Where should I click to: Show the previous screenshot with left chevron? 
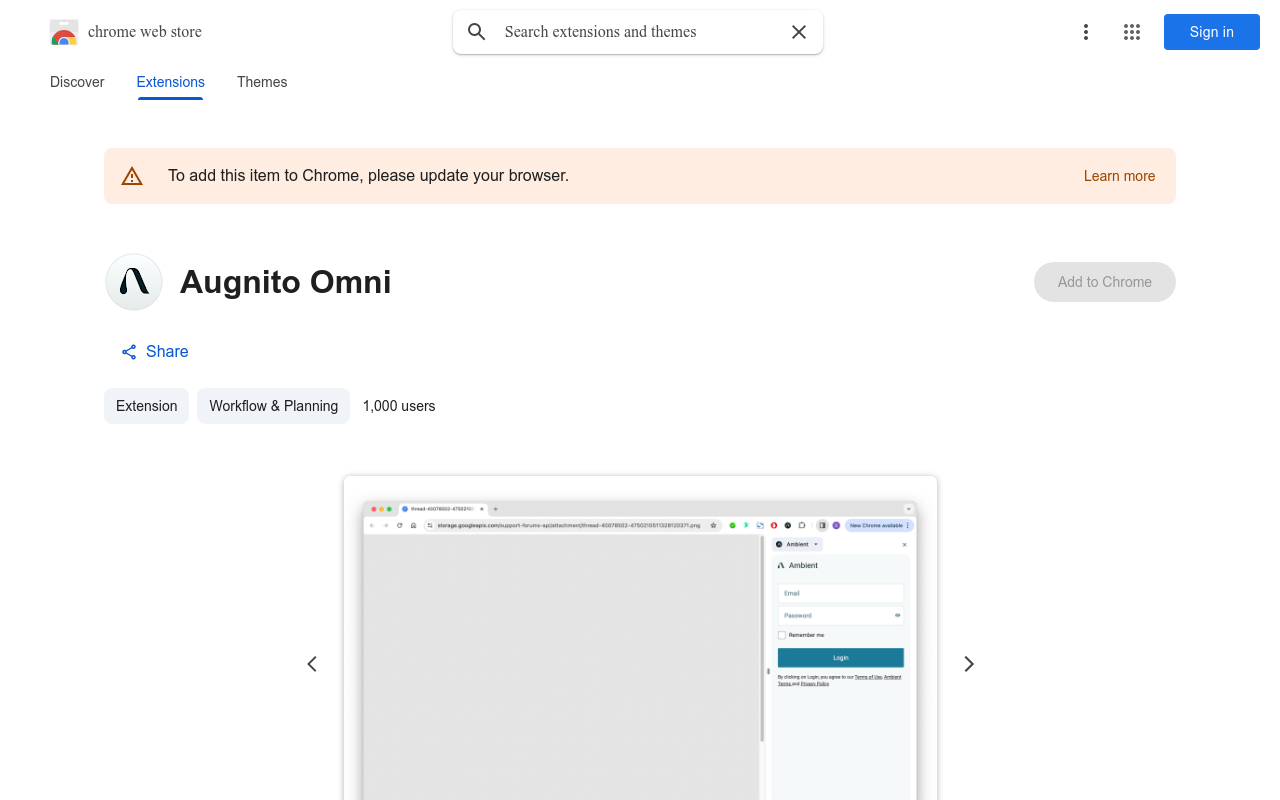(x=312, y=664)
